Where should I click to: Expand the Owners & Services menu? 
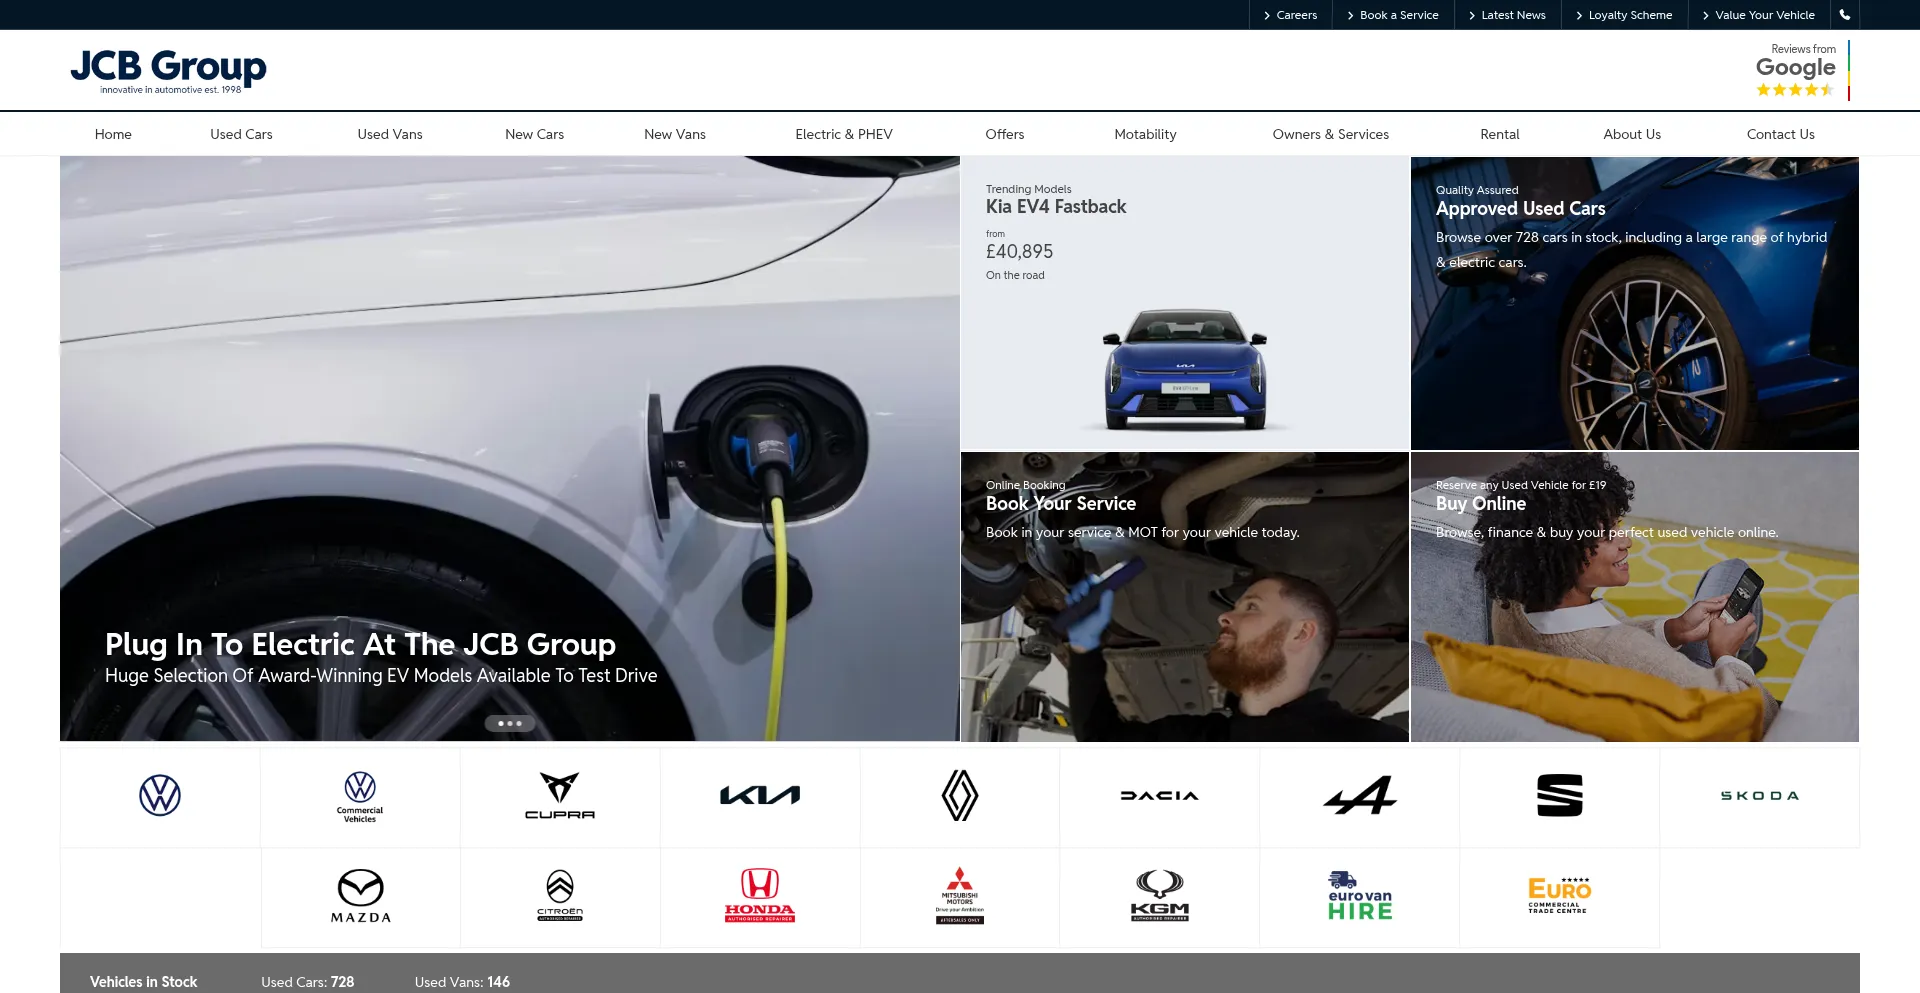click(1330, 134)
